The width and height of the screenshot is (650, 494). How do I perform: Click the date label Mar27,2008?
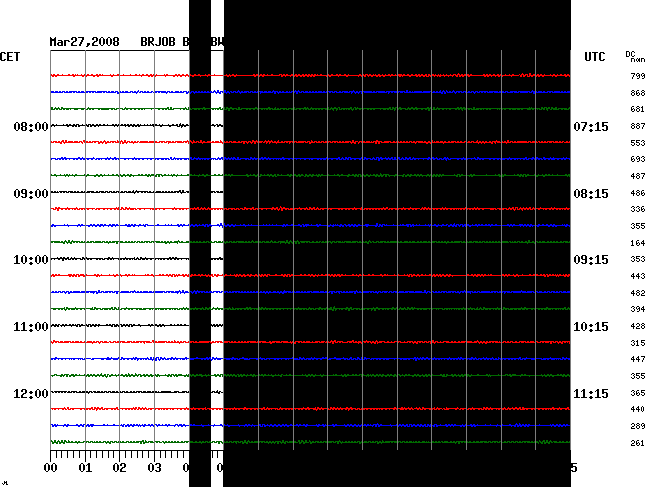coord(85,42)
